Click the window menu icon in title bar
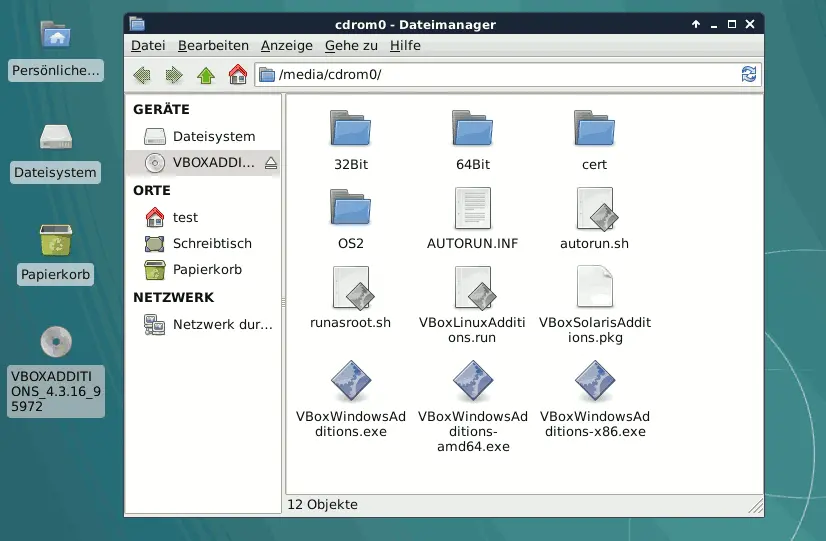 point(137,24)
